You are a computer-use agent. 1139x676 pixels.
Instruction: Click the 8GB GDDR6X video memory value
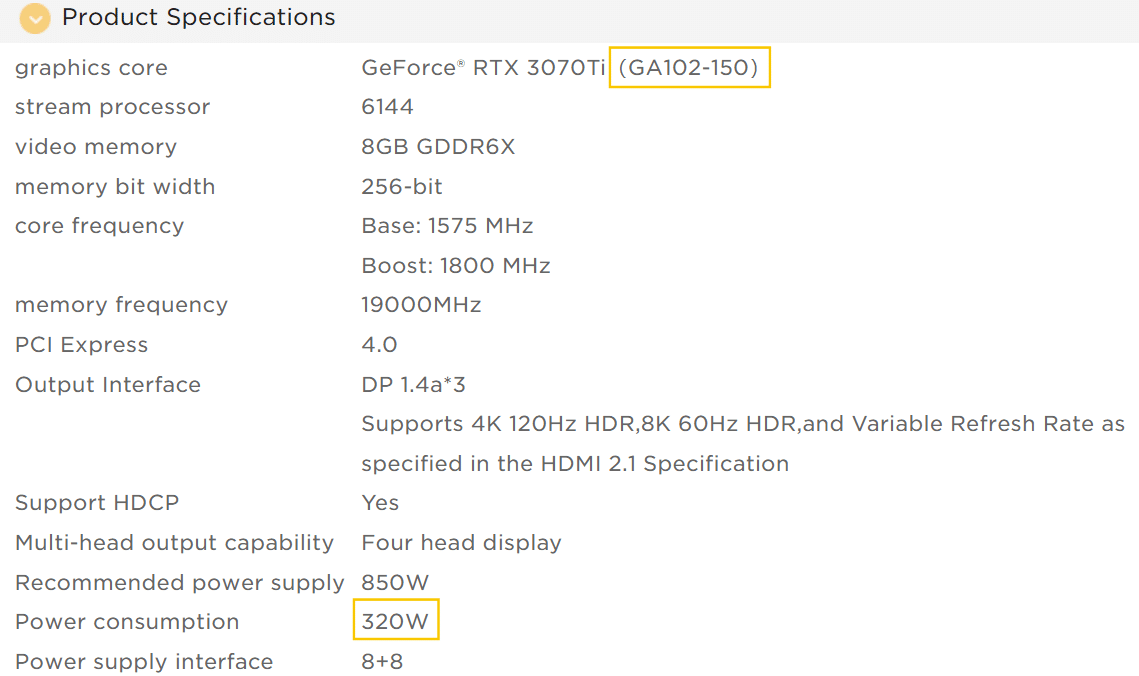tap(438, 147)
